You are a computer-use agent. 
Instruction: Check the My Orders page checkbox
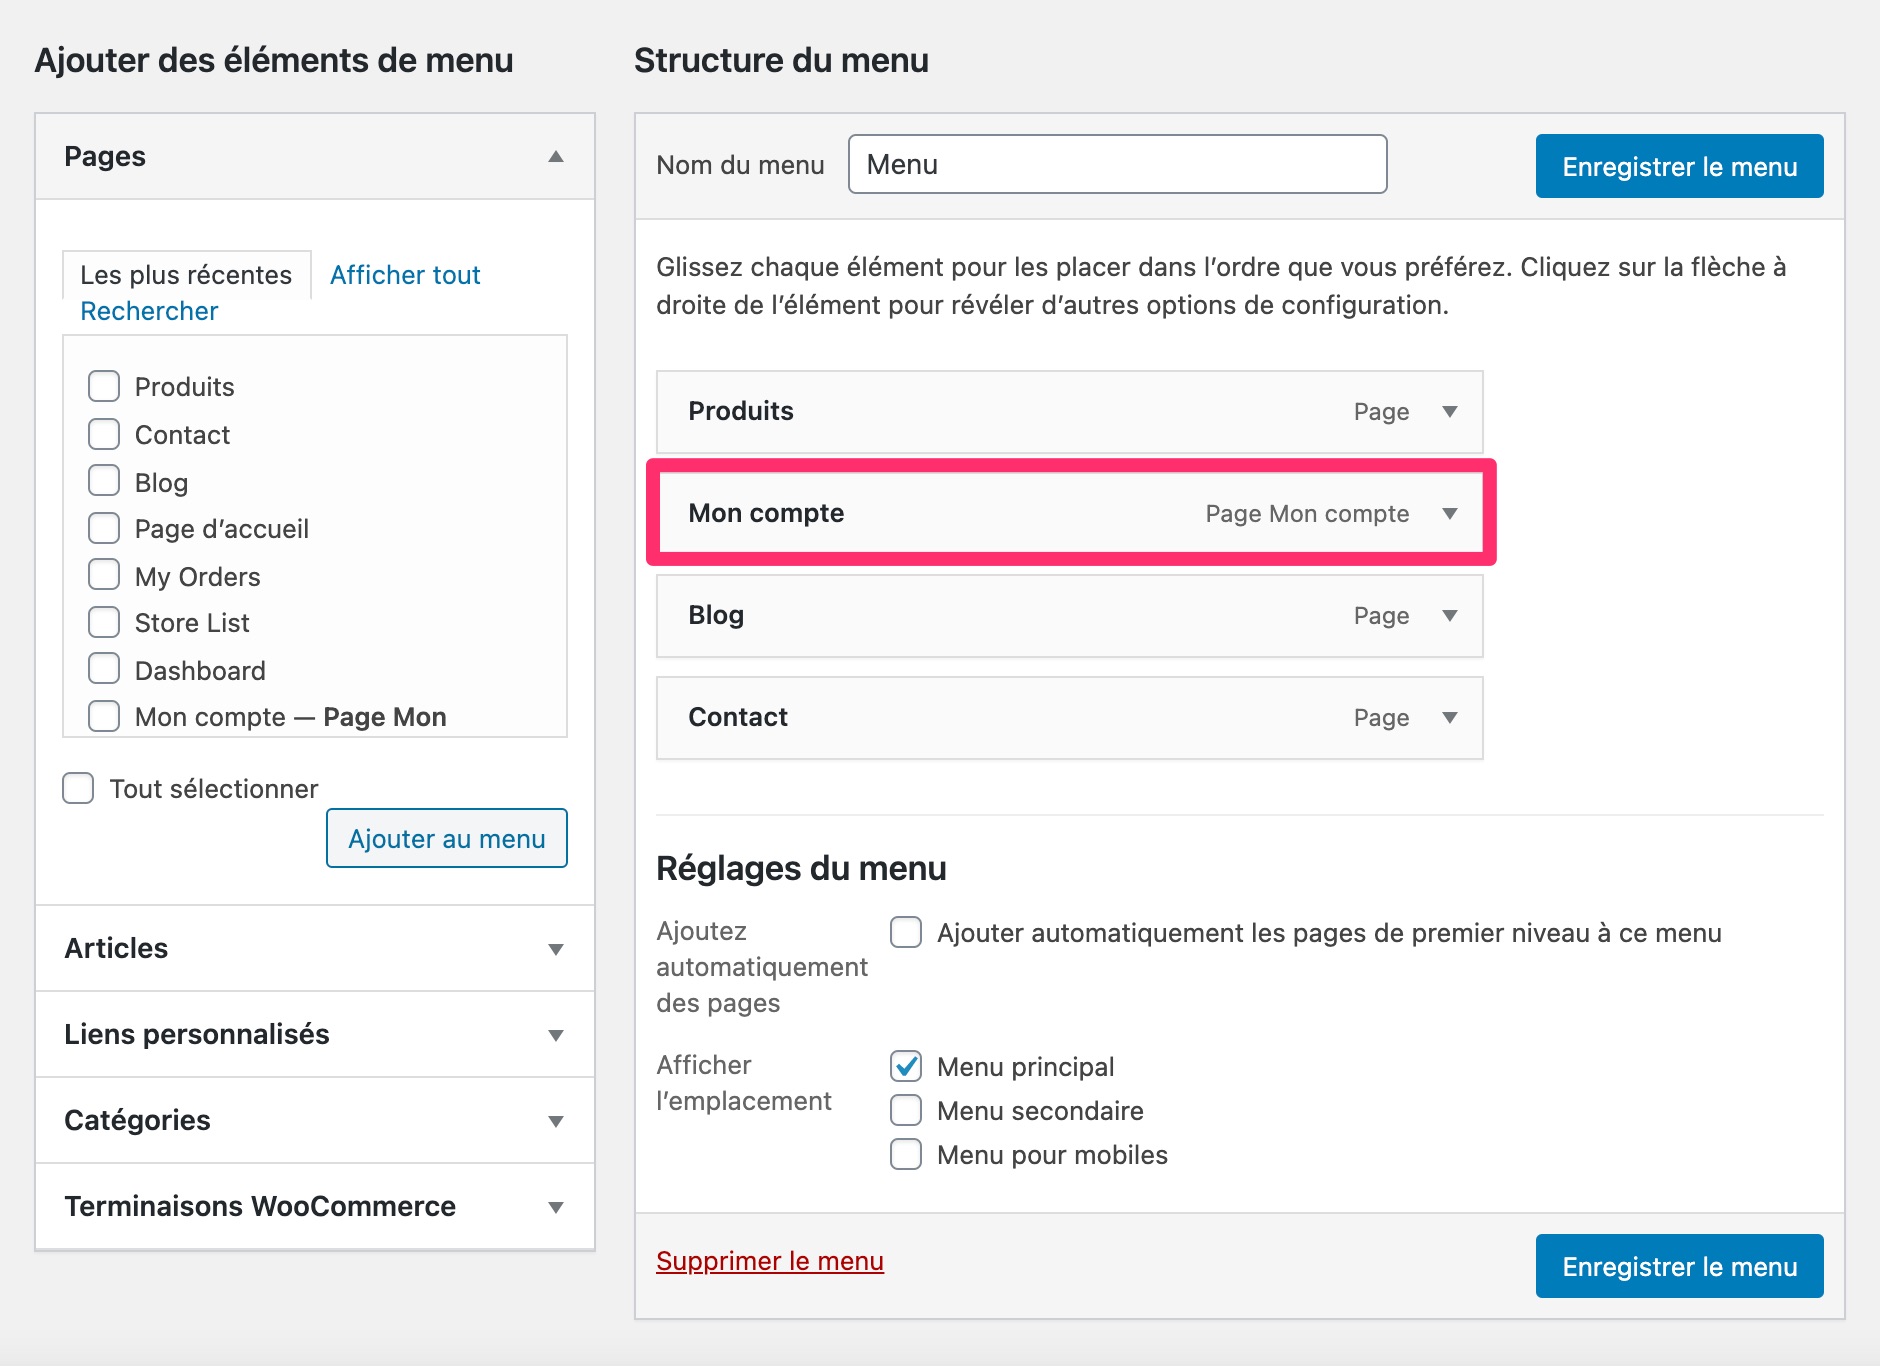point(104,574)
